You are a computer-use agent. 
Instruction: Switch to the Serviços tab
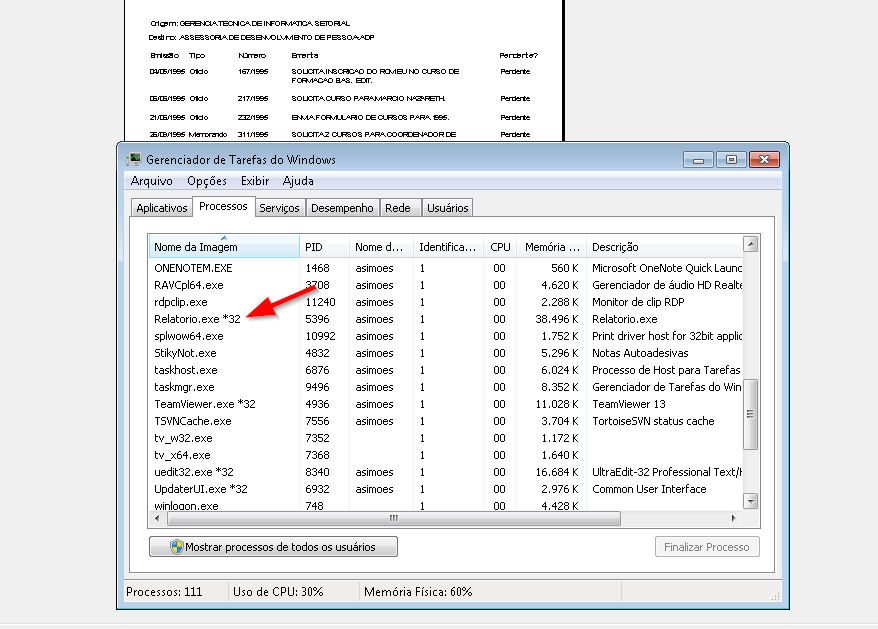(x=279, y=208)
